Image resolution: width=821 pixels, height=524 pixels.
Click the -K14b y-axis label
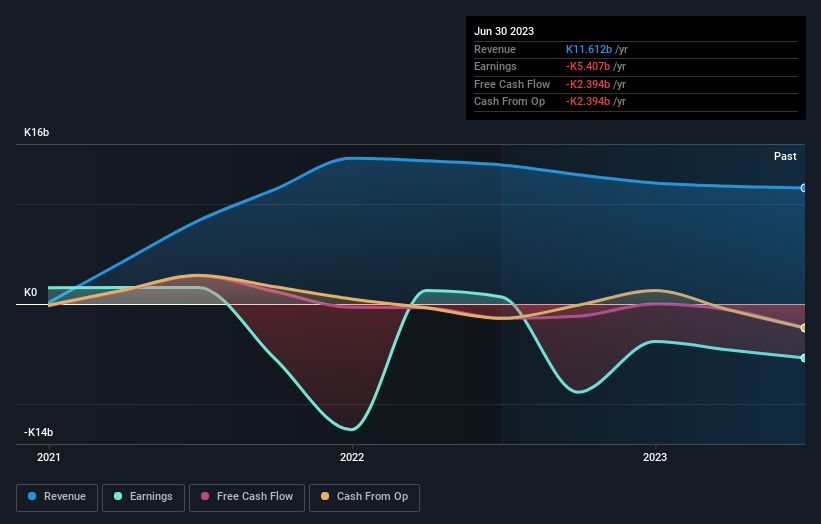point(38,432)
